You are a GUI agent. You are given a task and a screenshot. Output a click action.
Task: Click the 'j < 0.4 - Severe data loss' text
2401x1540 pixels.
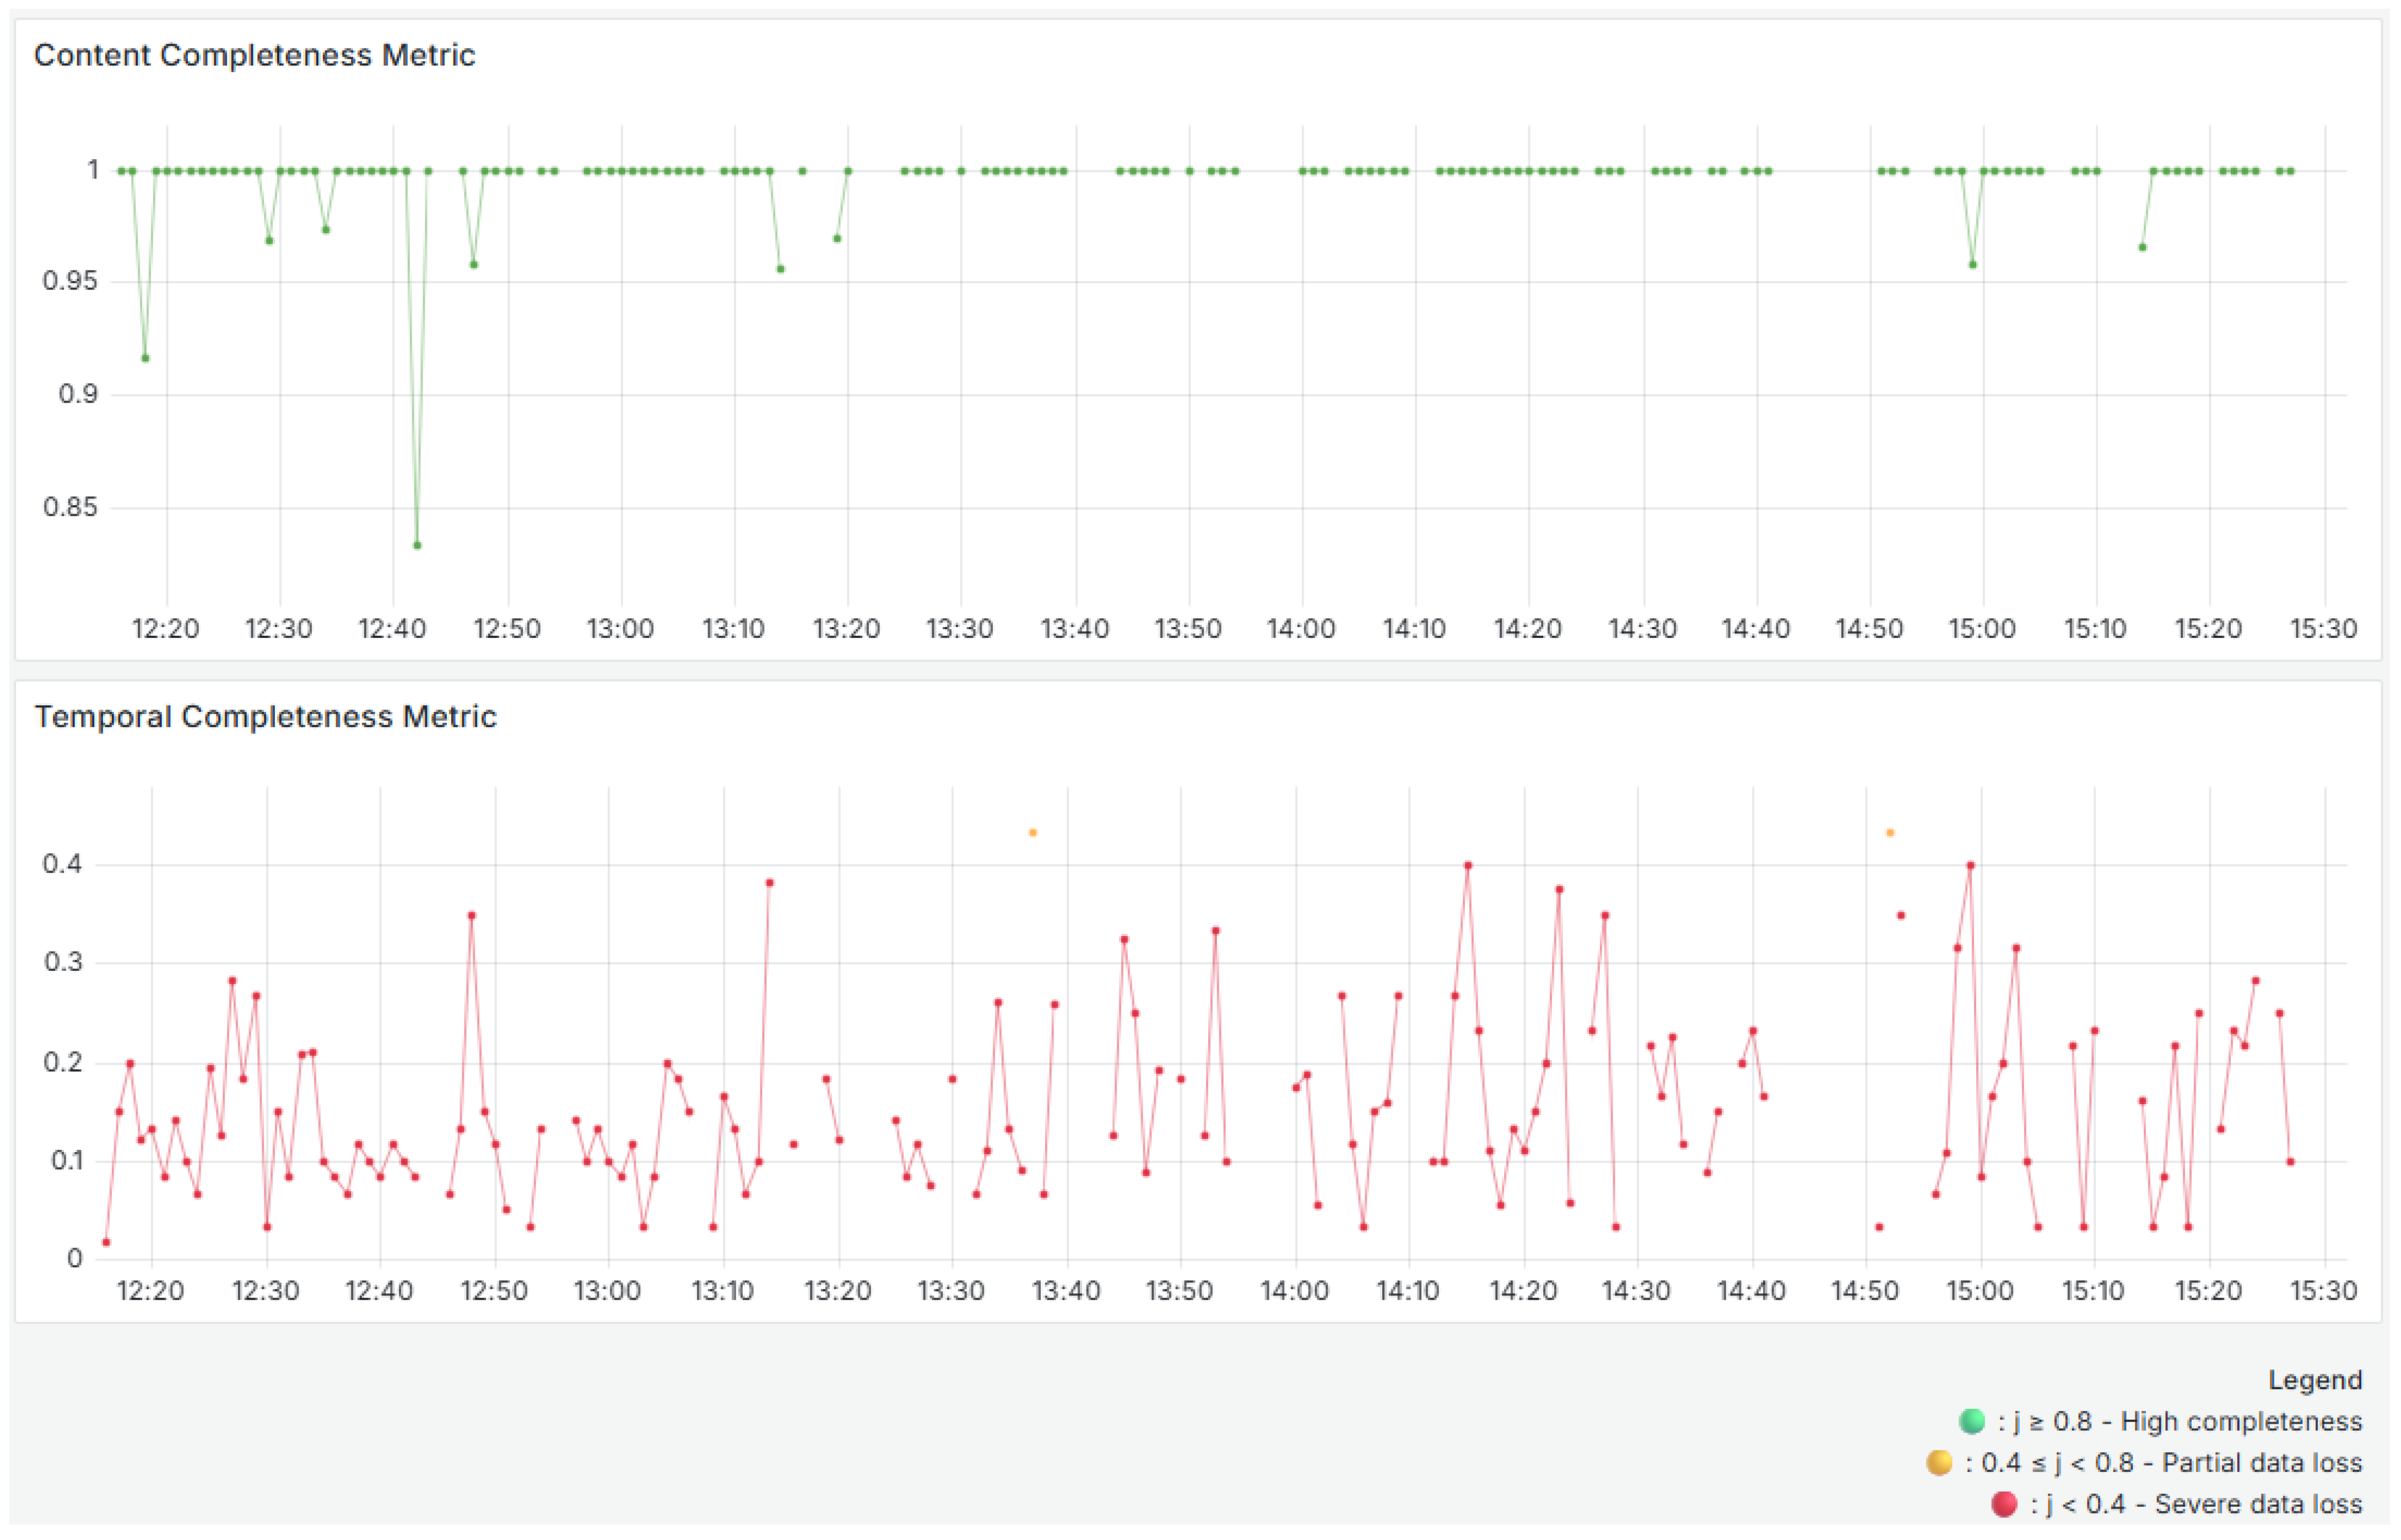click(2196, 1504)
